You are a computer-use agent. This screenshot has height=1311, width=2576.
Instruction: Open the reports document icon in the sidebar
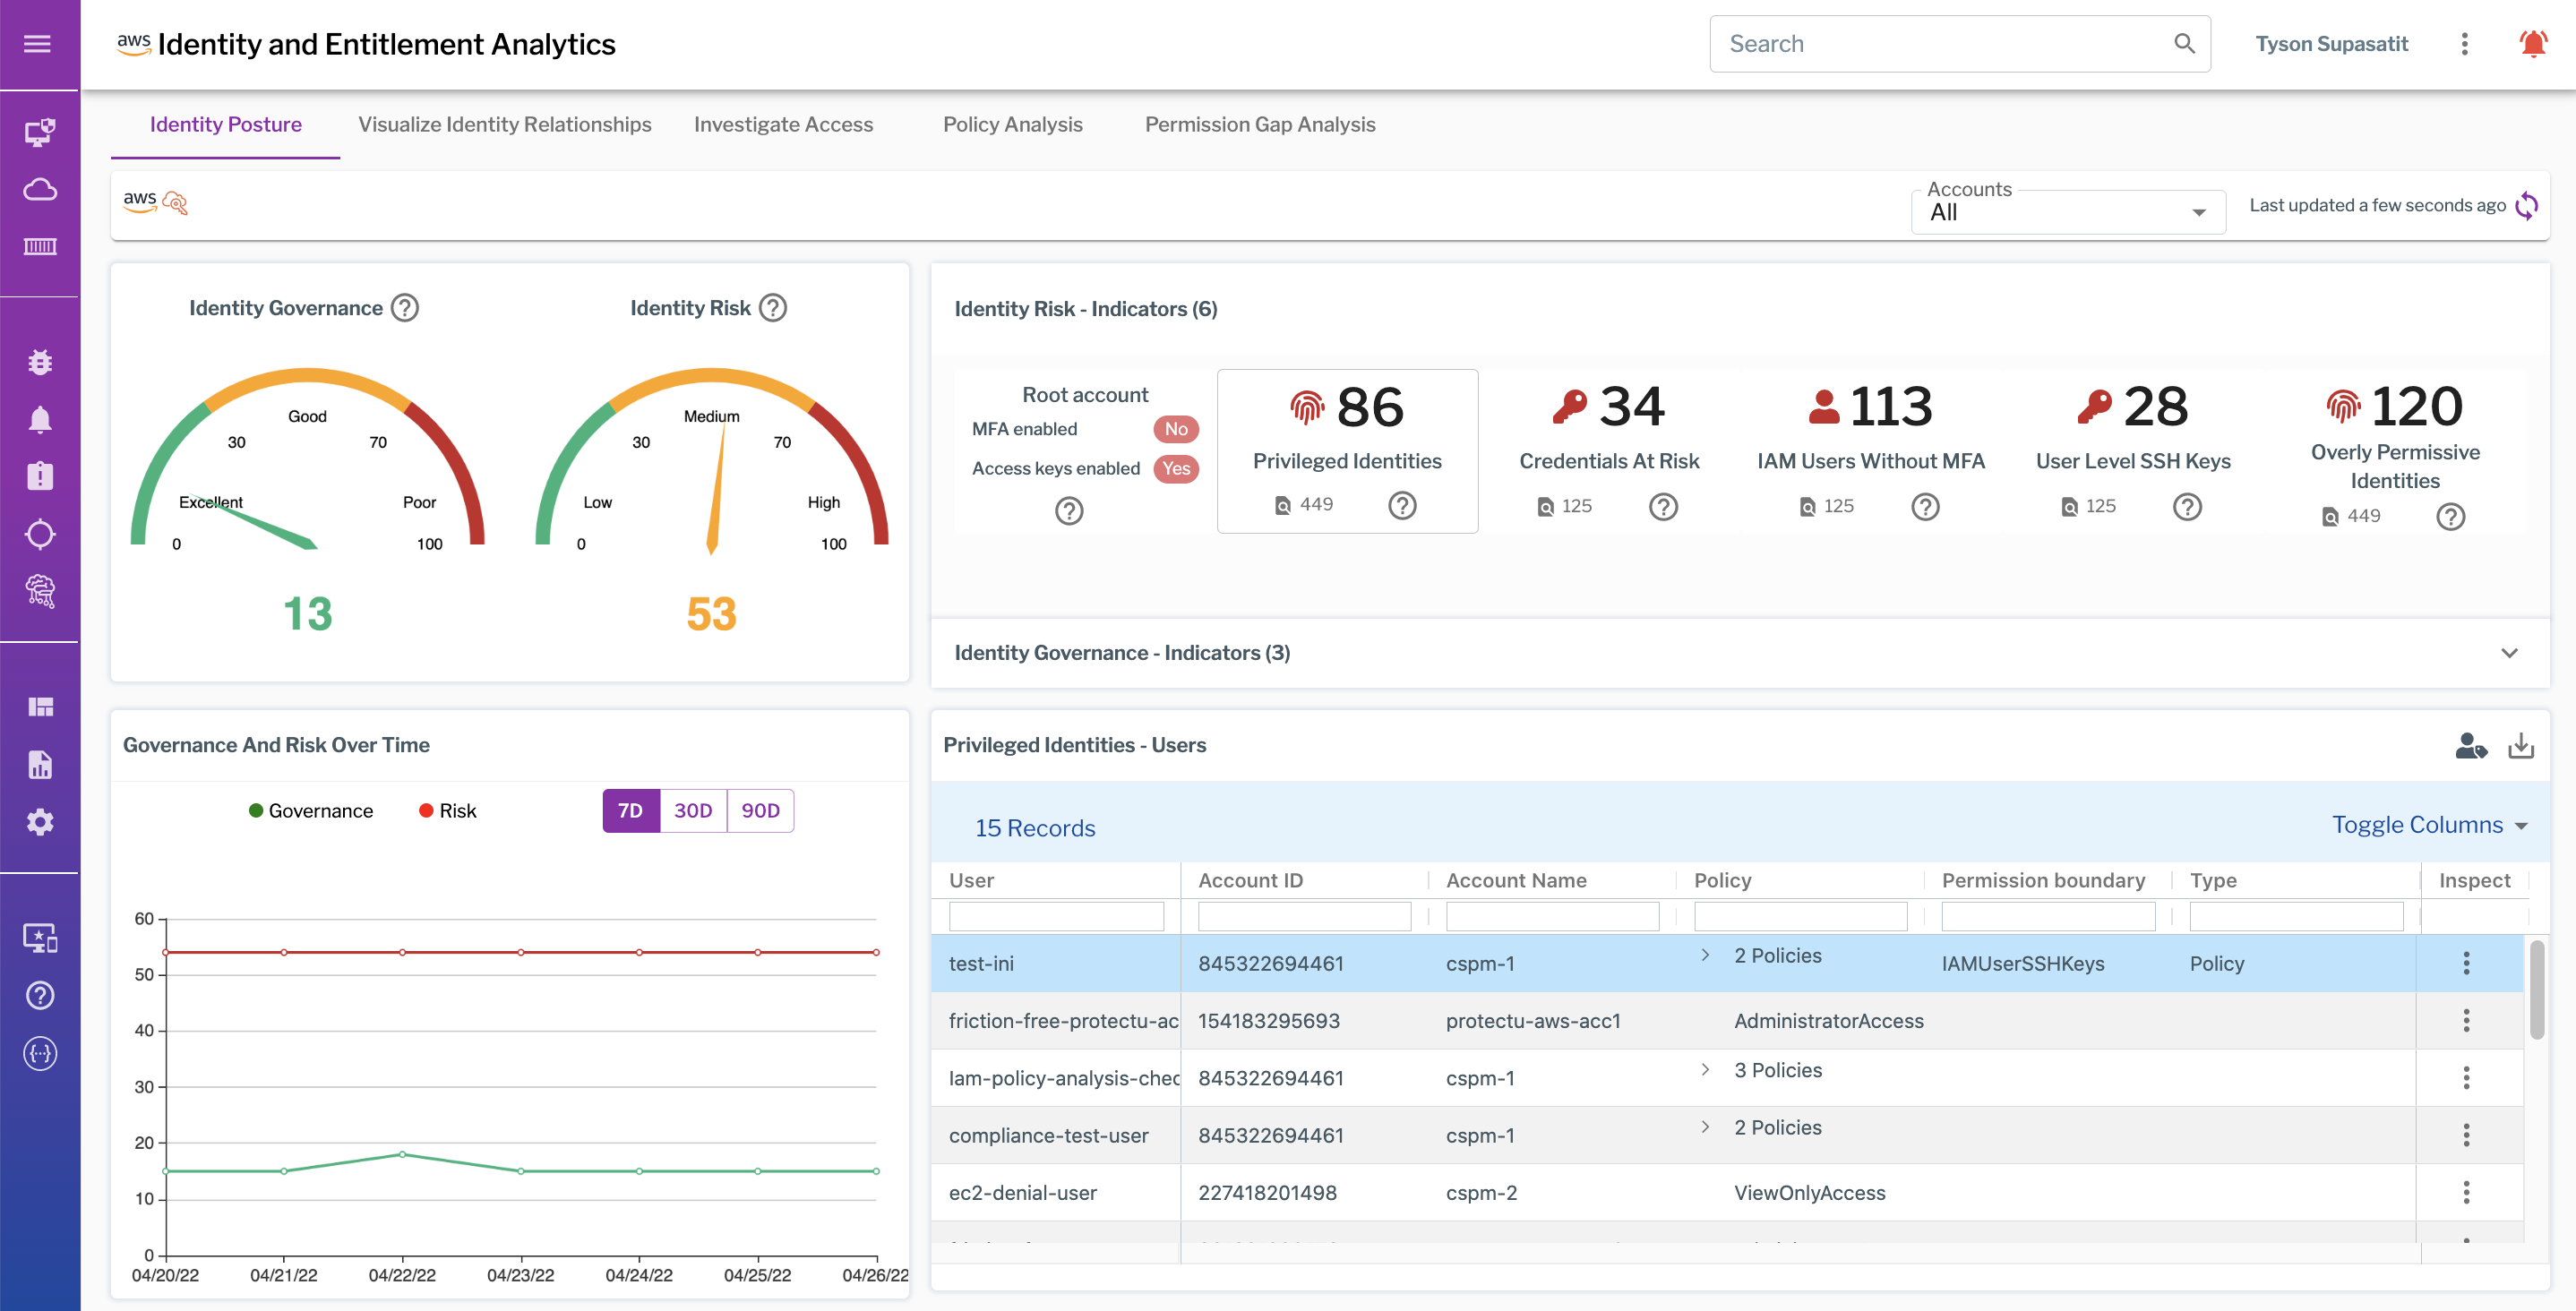coord(40,764)
